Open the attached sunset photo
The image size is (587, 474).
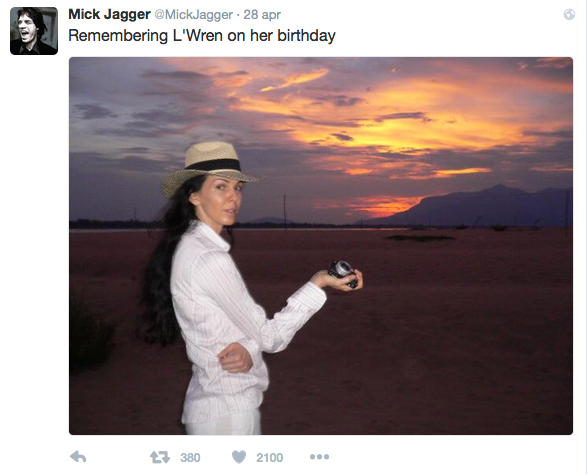point(321,246)
